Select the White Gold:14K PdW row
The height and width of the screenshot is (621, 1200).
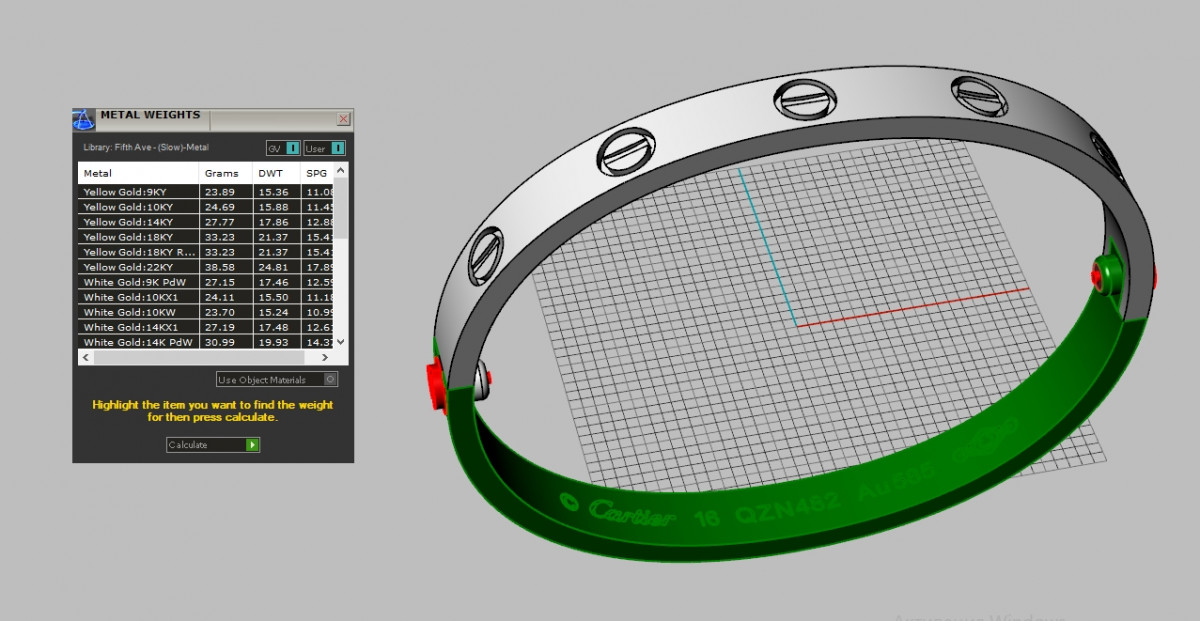coord(206,342)
